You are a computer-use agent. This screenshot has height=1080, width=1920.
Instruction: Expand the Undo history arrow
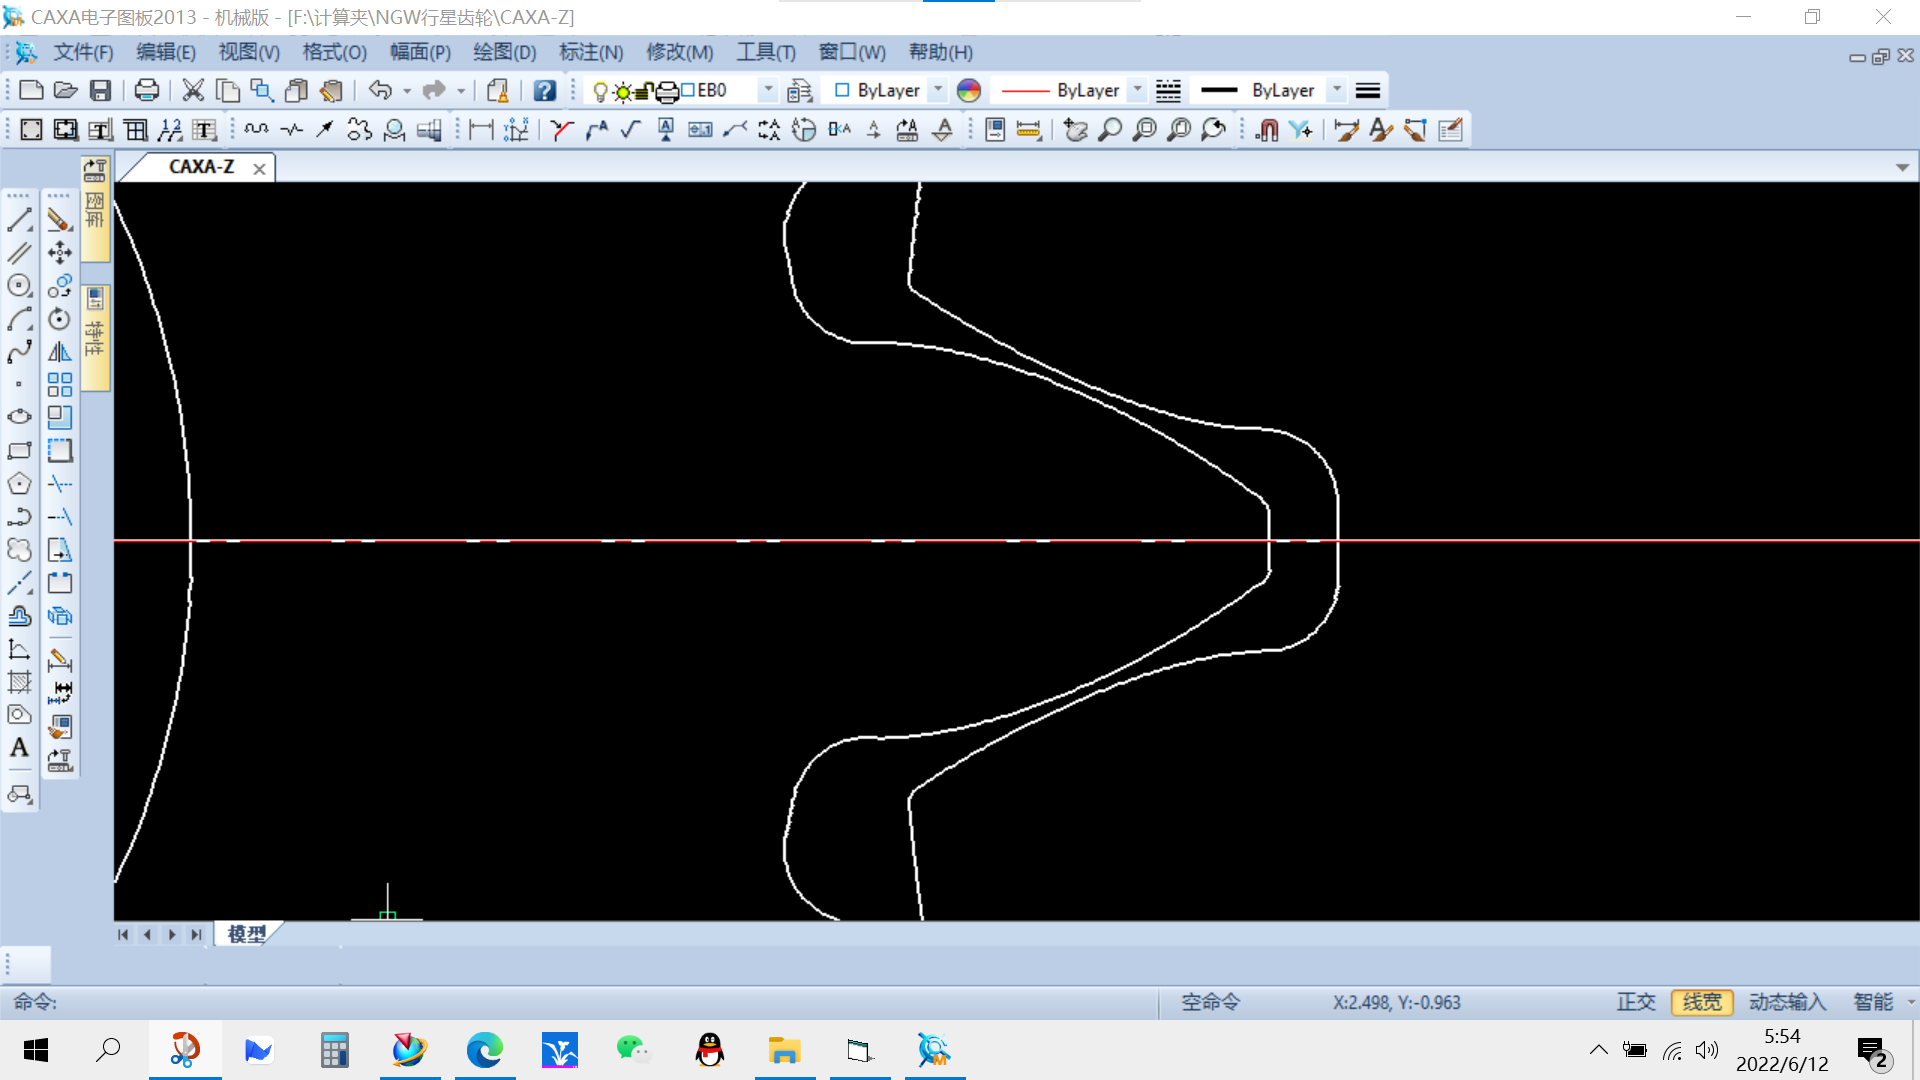tap(407, 91)
